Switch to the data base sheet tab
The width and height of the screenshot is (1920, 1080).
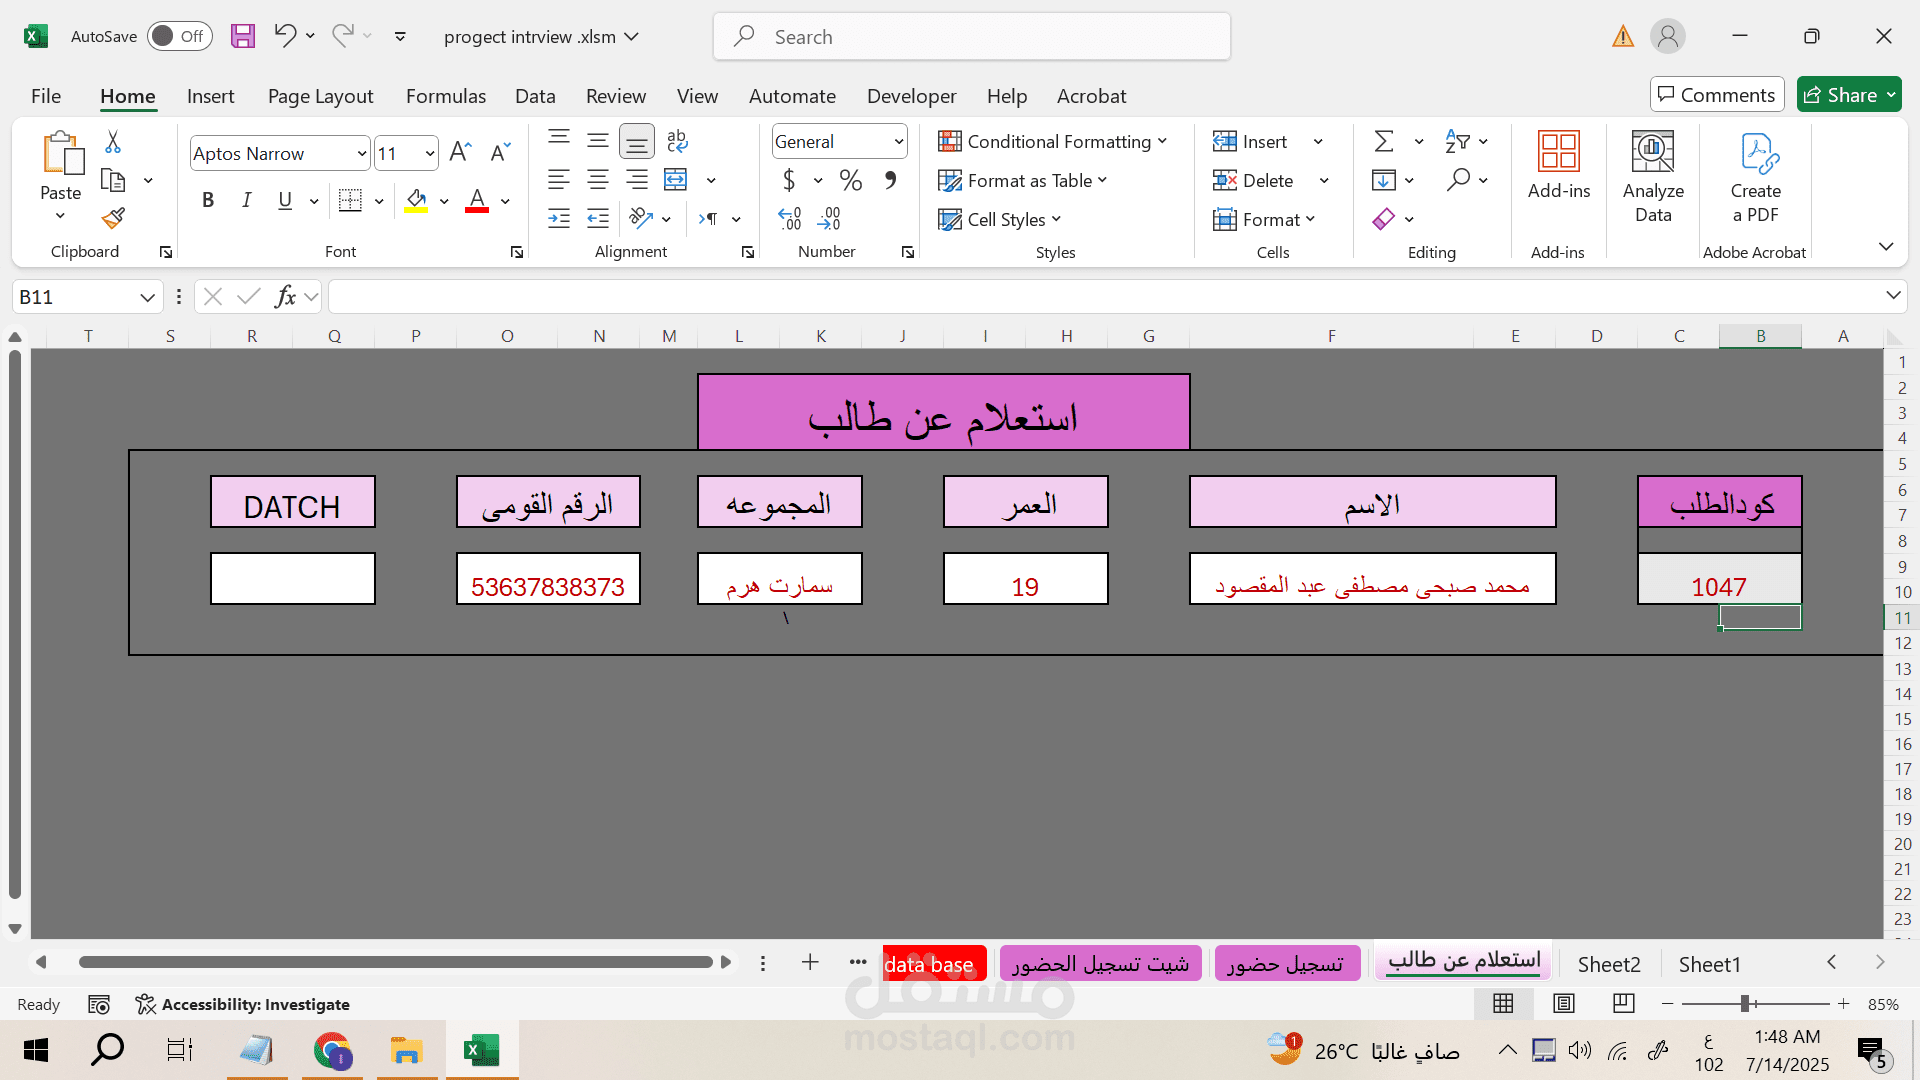(x=929, y=964)
